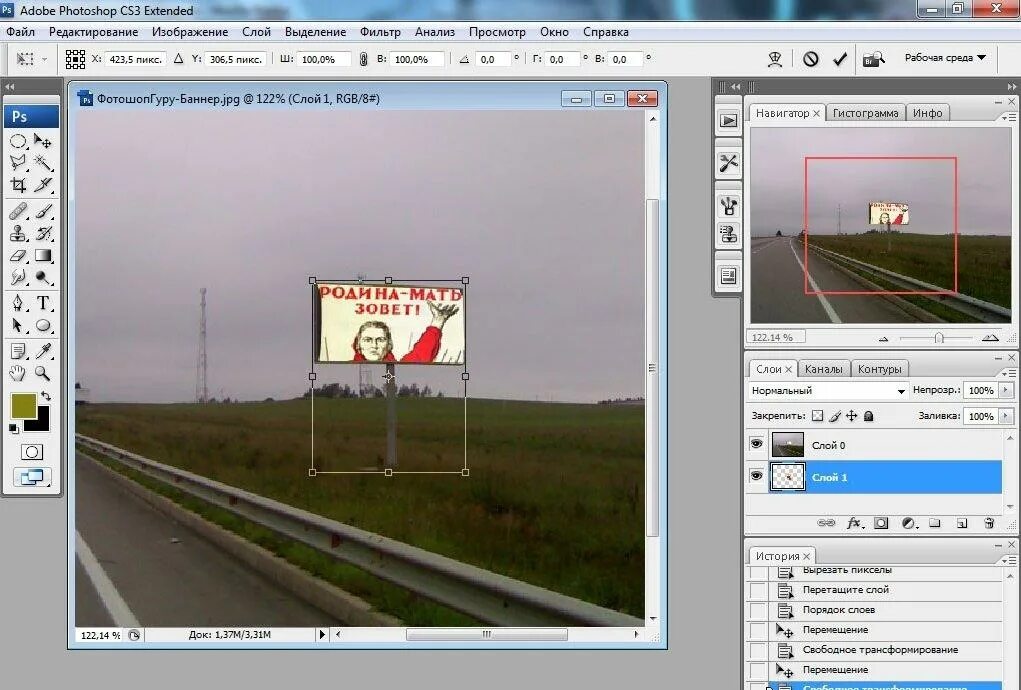This screenshot has height=690, width=1021.
Task: Open the Изображение menu
Action: click(x=190, y=32)
